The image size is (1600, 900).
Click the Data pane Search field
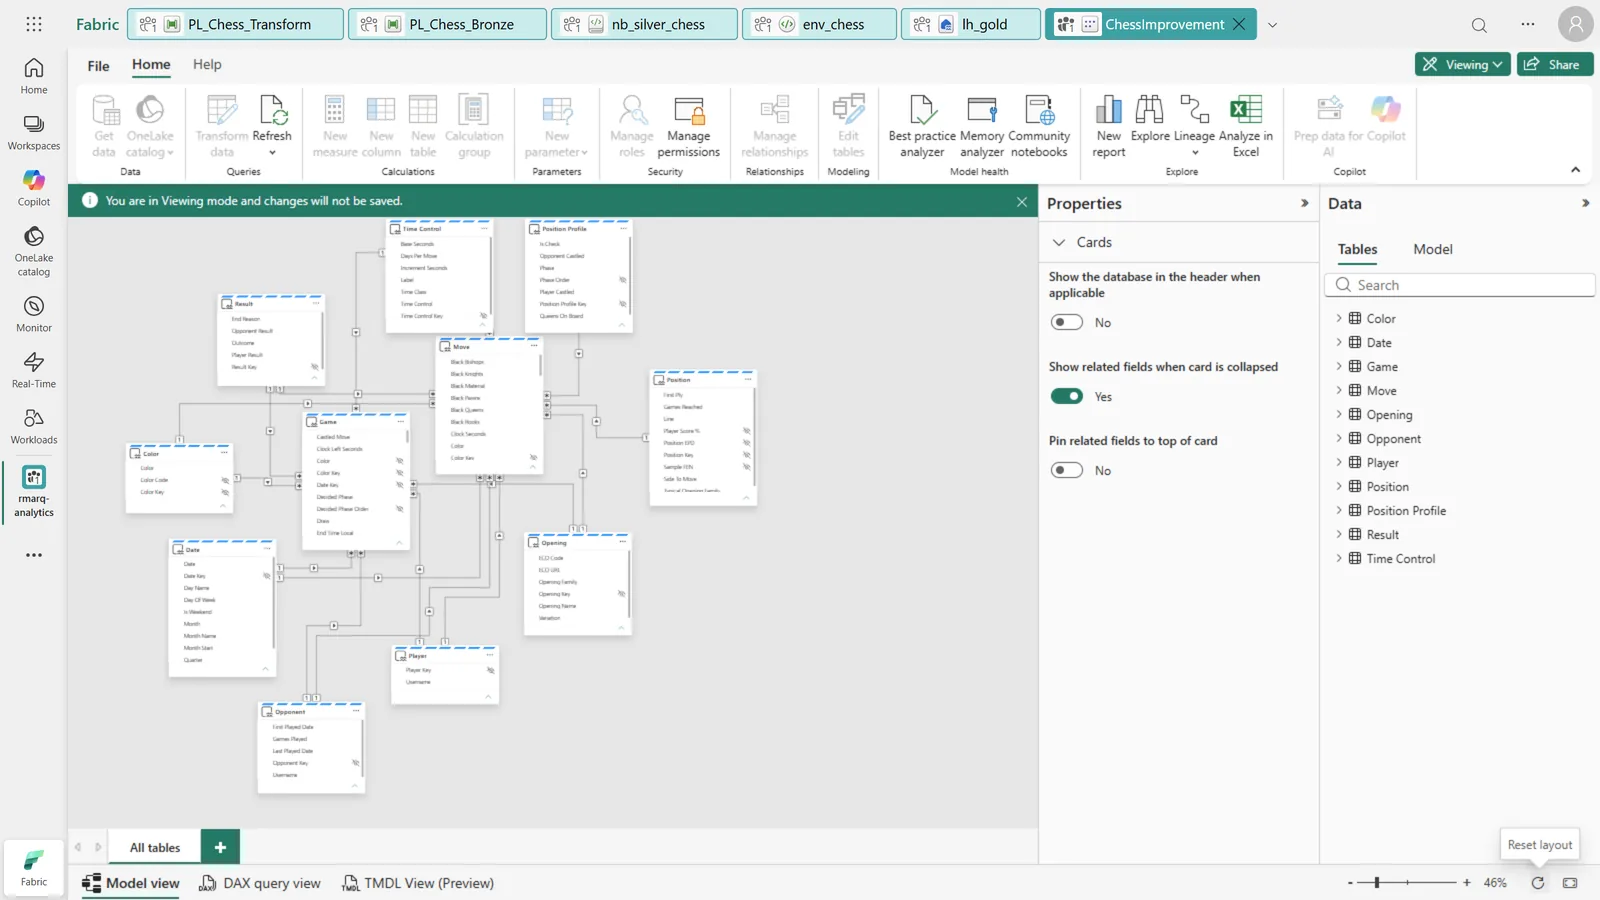click(1459, 285)
